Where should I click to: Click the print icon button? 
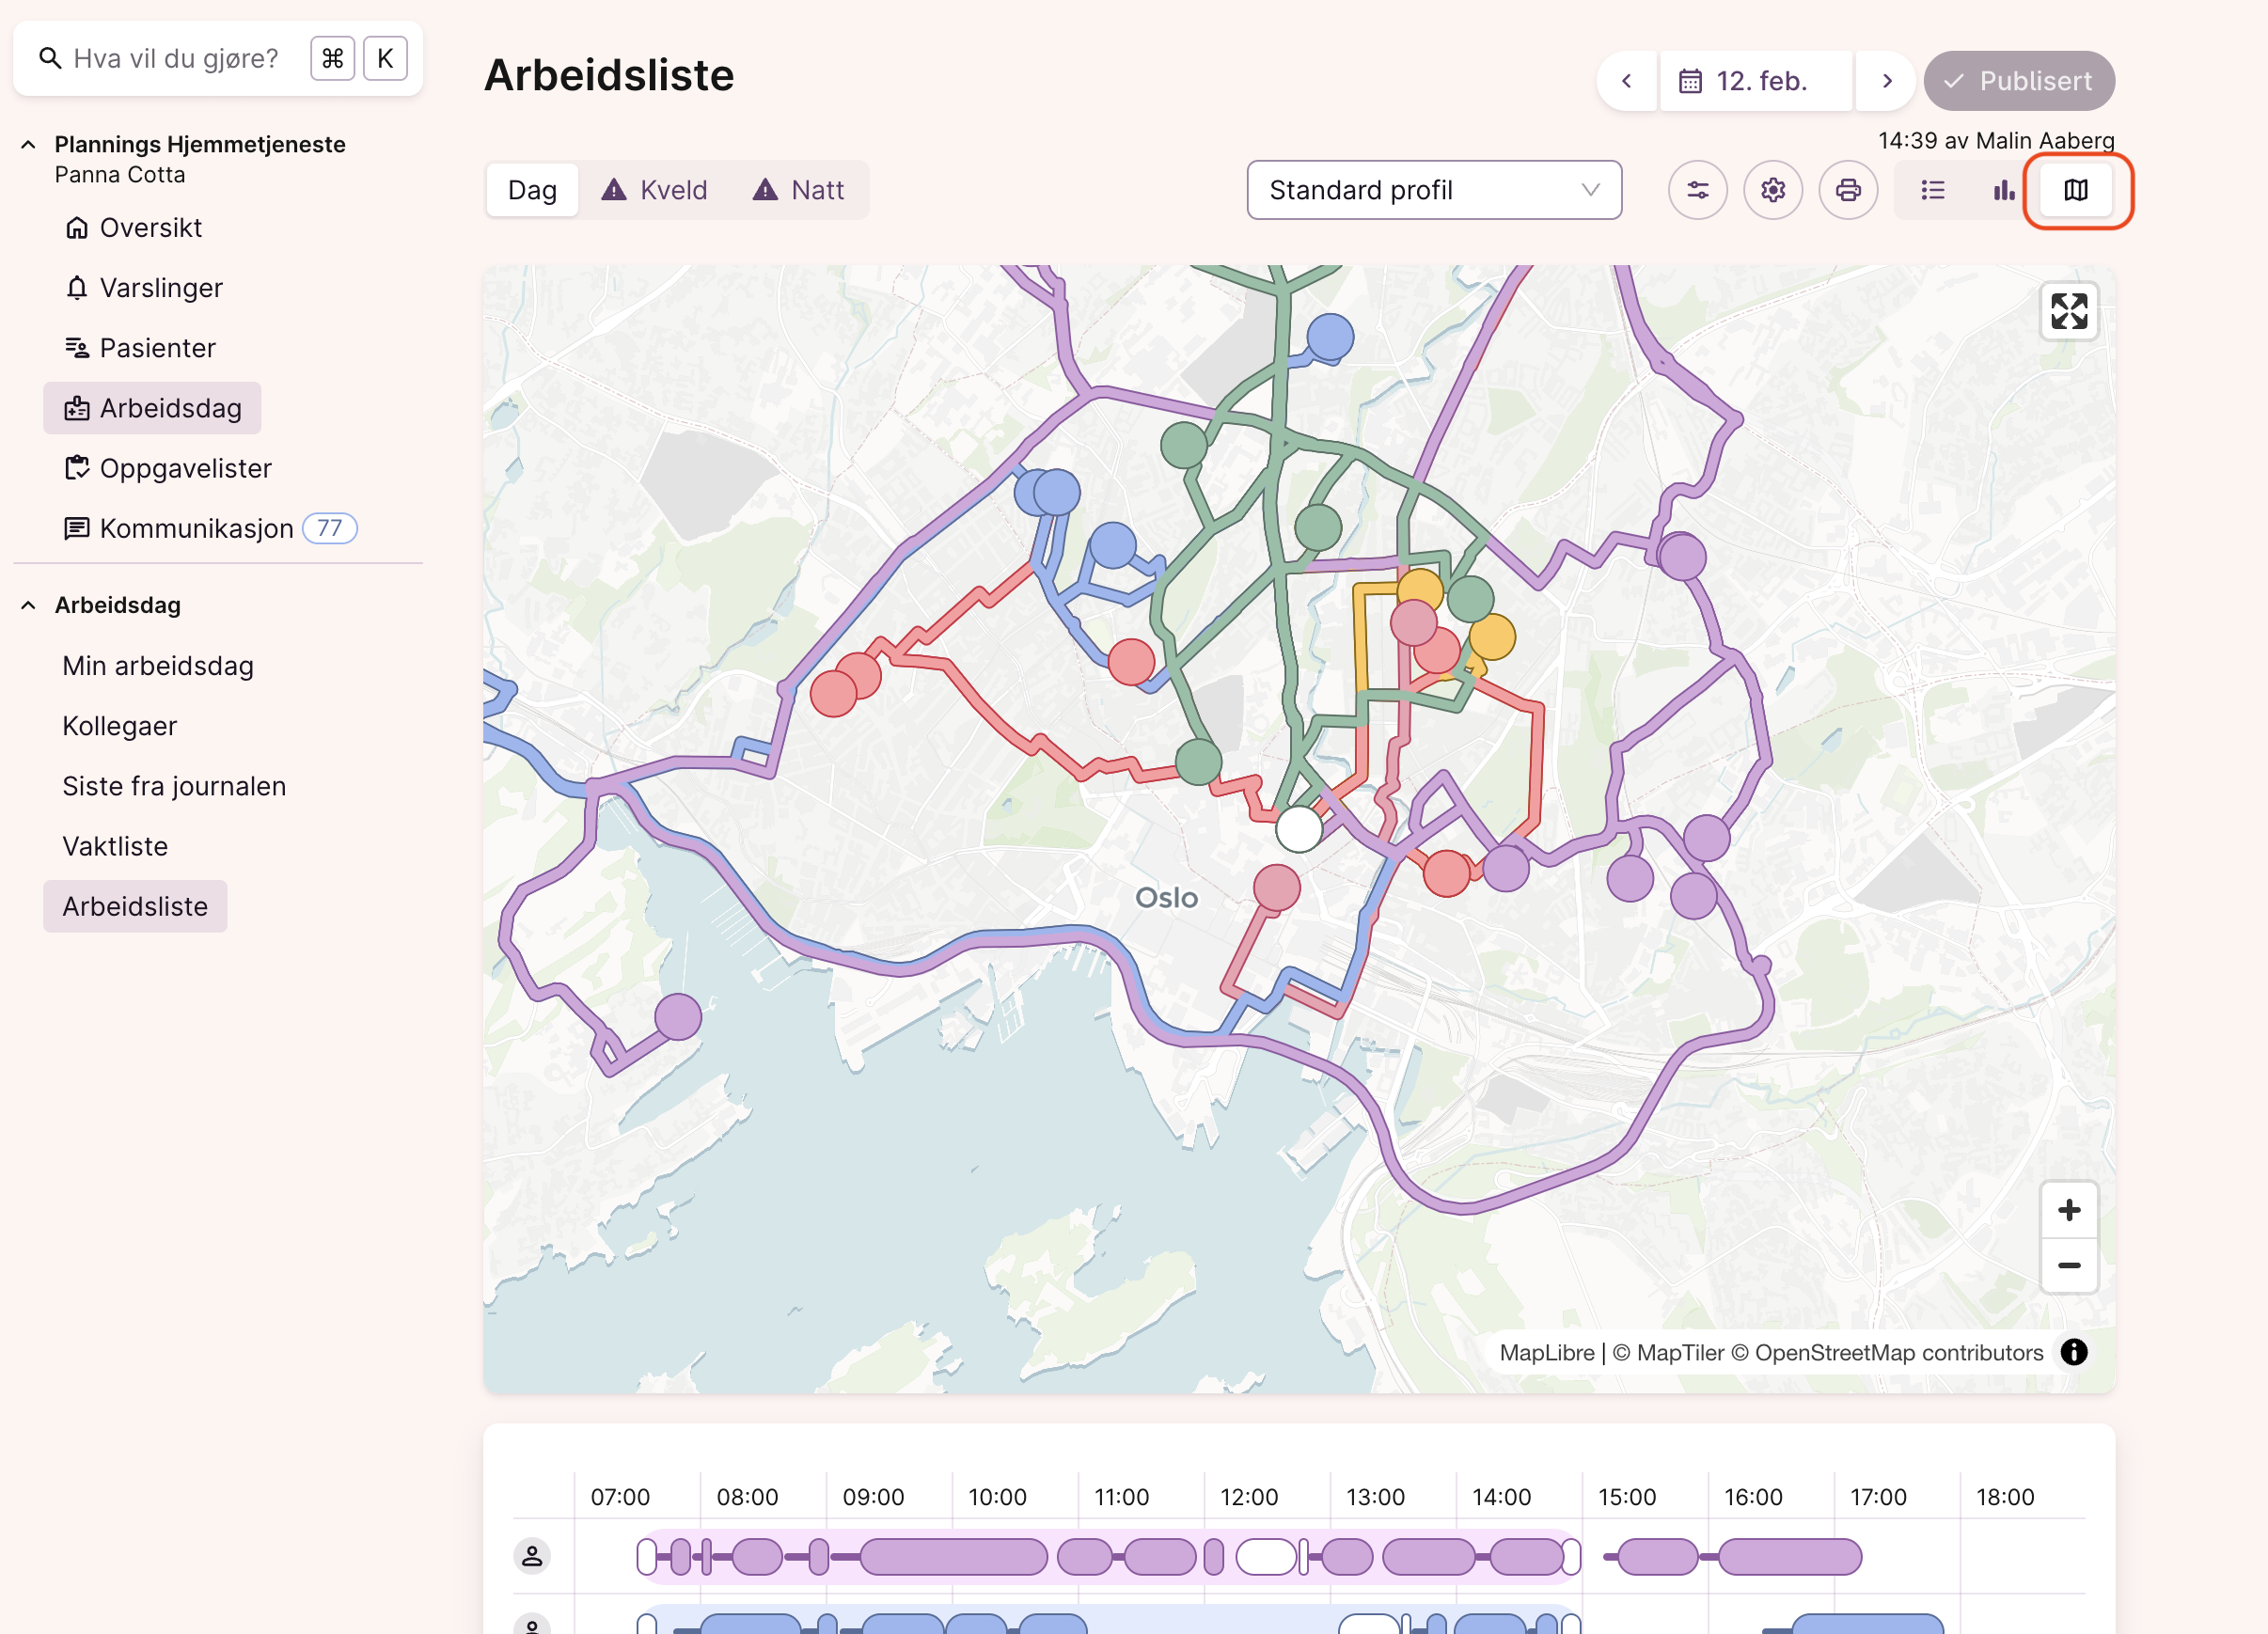coord(1847,190)
